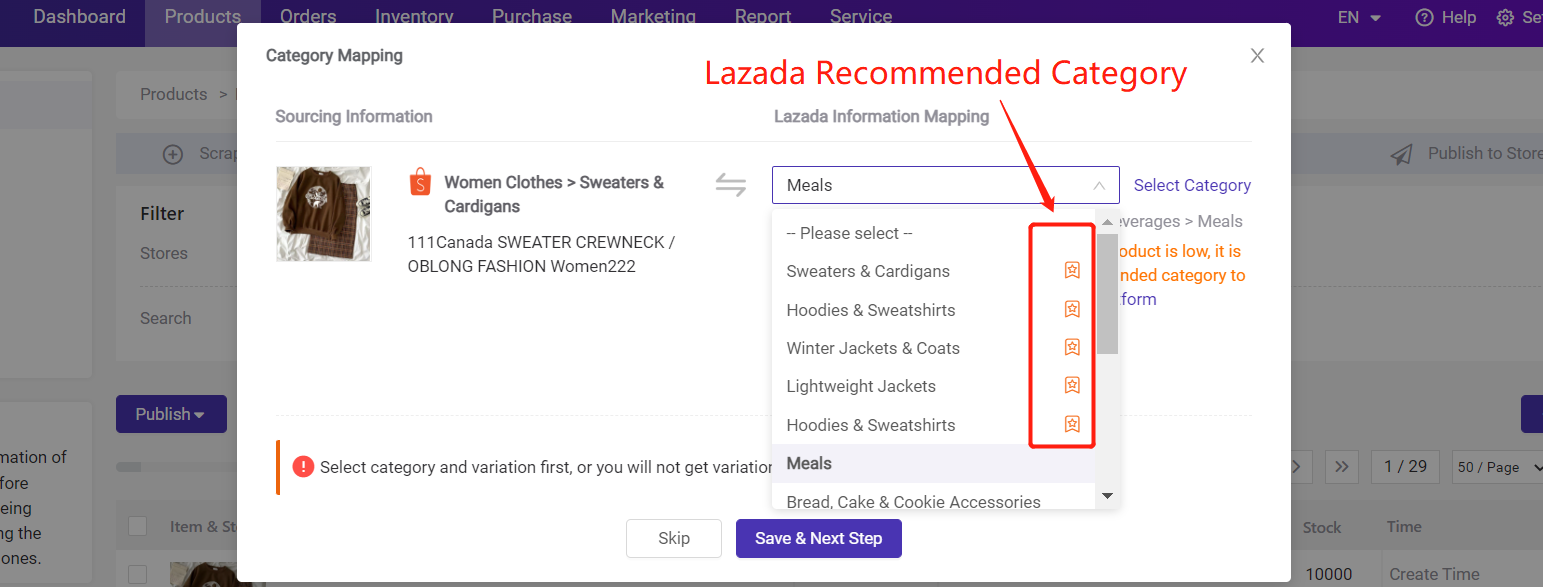The height and width of the screenshot is (587, 1543).
Task: Click the Select Category link
Action: coord(1192,185)
